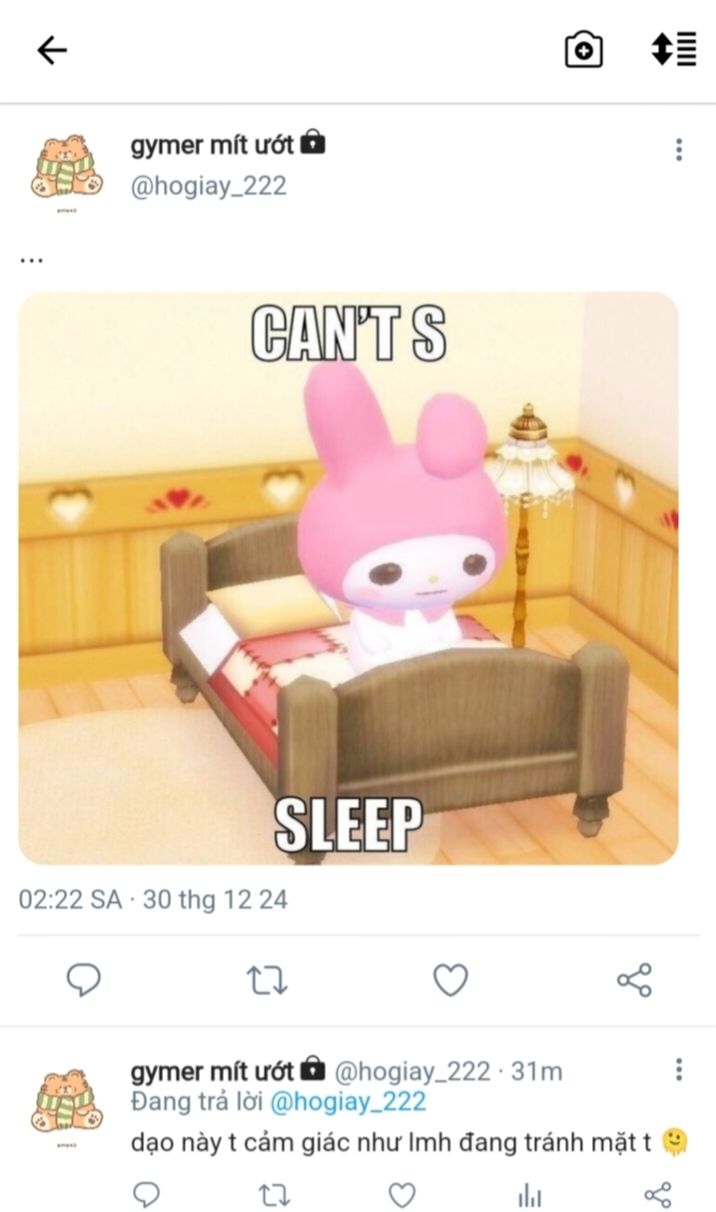Open the three-dot menu on main tweet

[x=679, y=149]
